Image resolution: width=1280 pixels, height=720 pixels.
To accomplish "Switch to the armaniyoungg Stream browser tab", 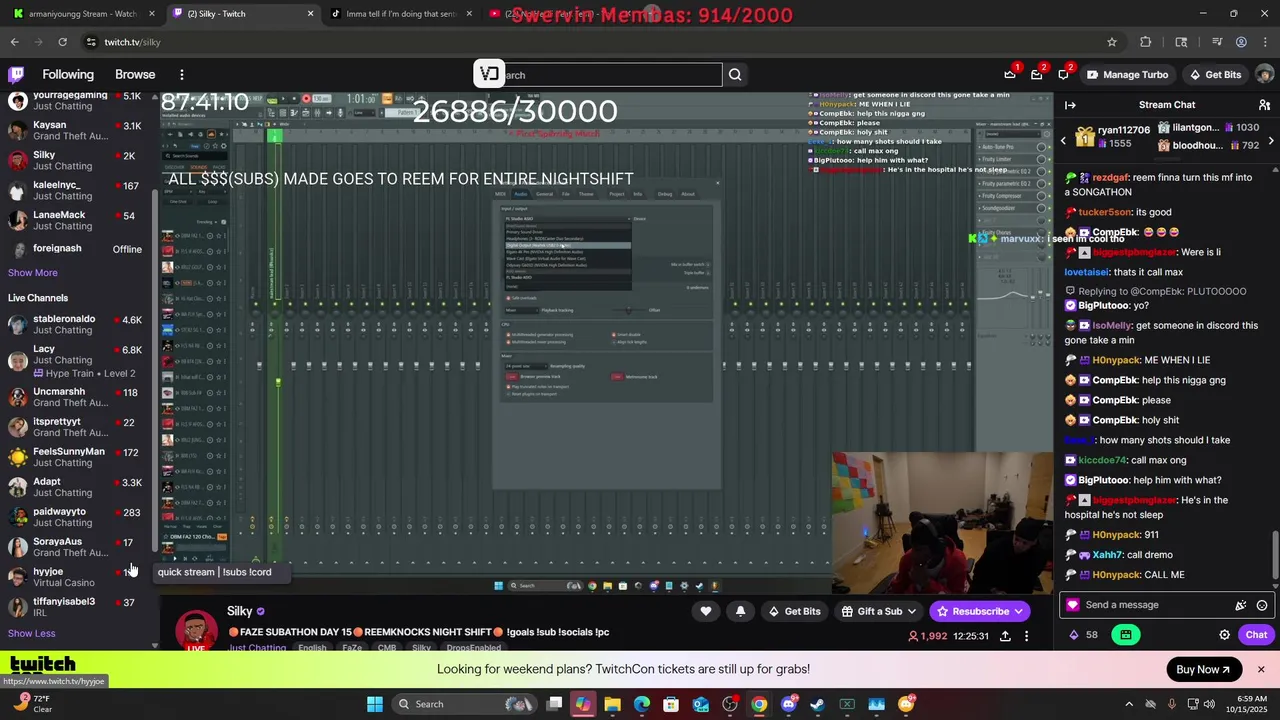I will [84, 14].
